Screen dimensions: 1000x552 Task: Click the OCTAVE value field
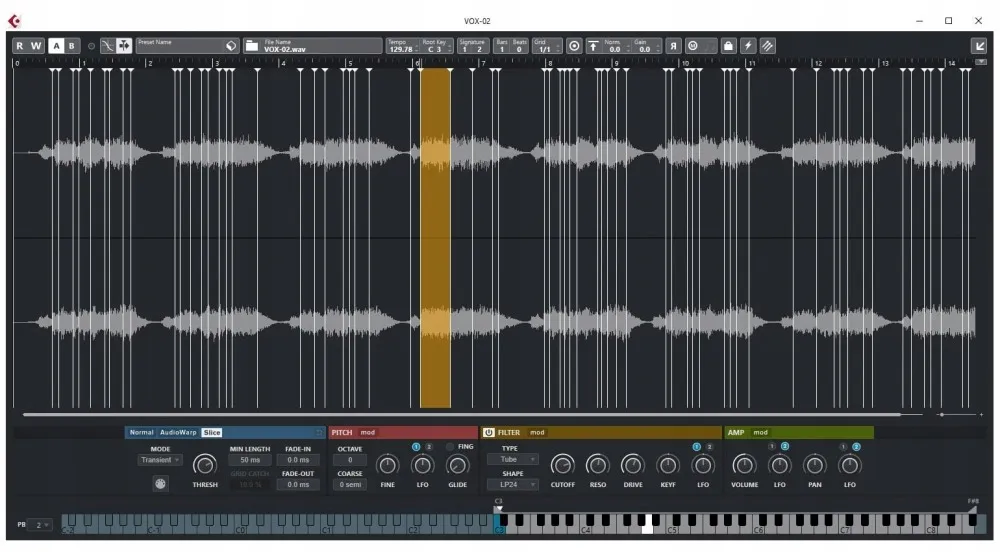pyautogui.click(x=349, y=460)
